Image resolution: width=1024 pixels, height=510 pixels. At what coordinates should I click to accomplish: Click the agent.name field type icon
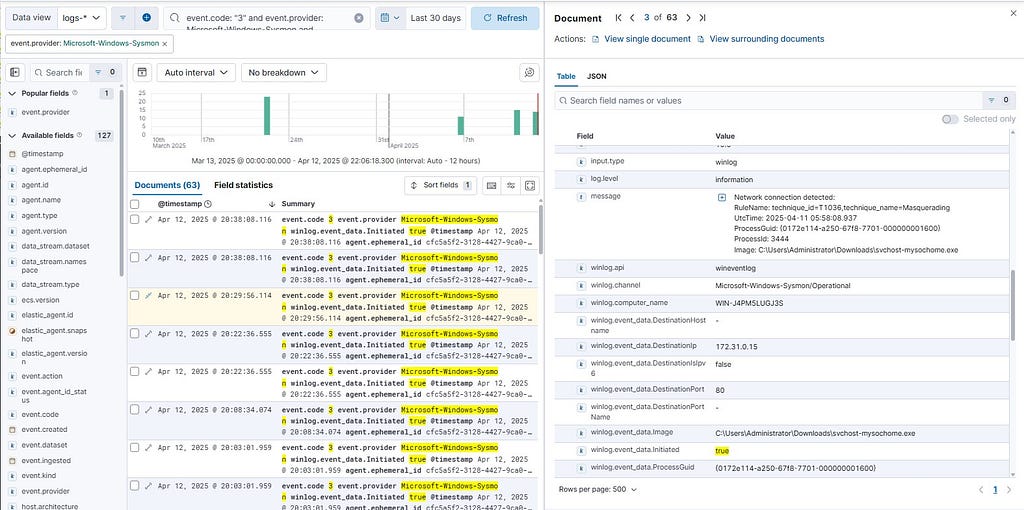tap(12, 200)
